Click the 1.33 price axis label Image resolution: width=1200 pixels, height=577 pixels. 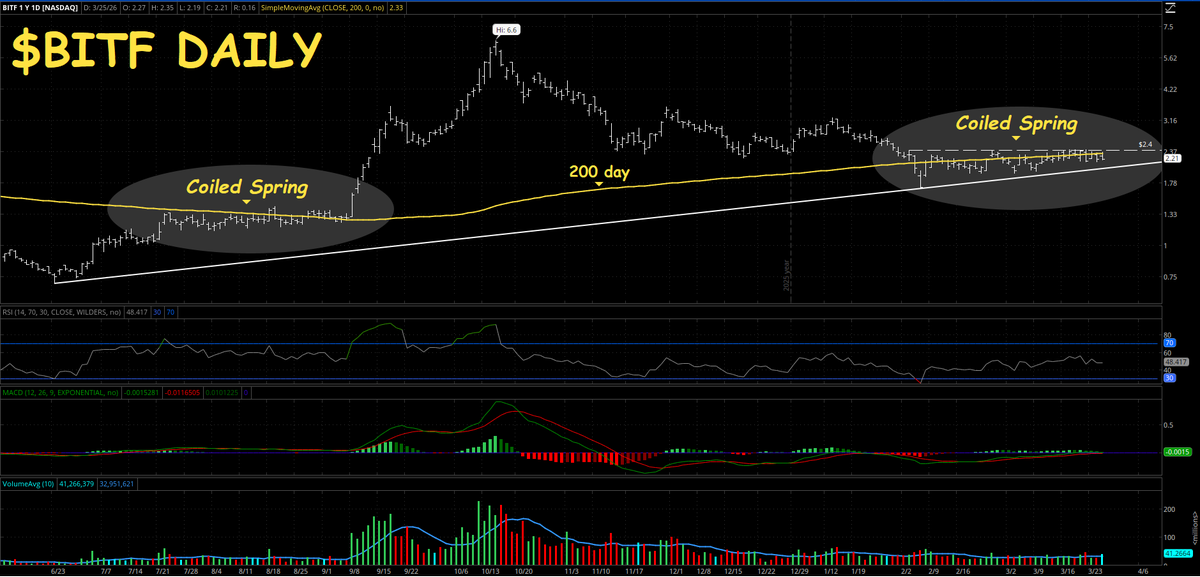point(1171,214)
